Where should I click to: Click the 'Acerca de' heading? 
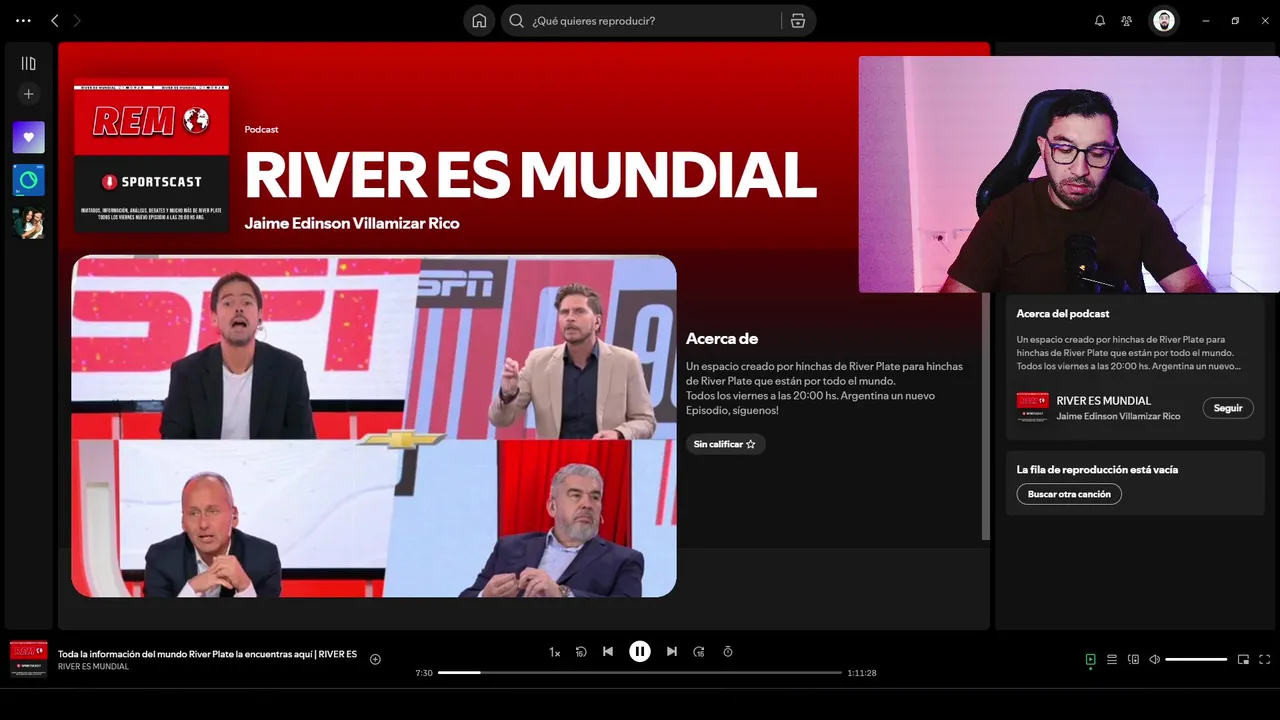722,339
